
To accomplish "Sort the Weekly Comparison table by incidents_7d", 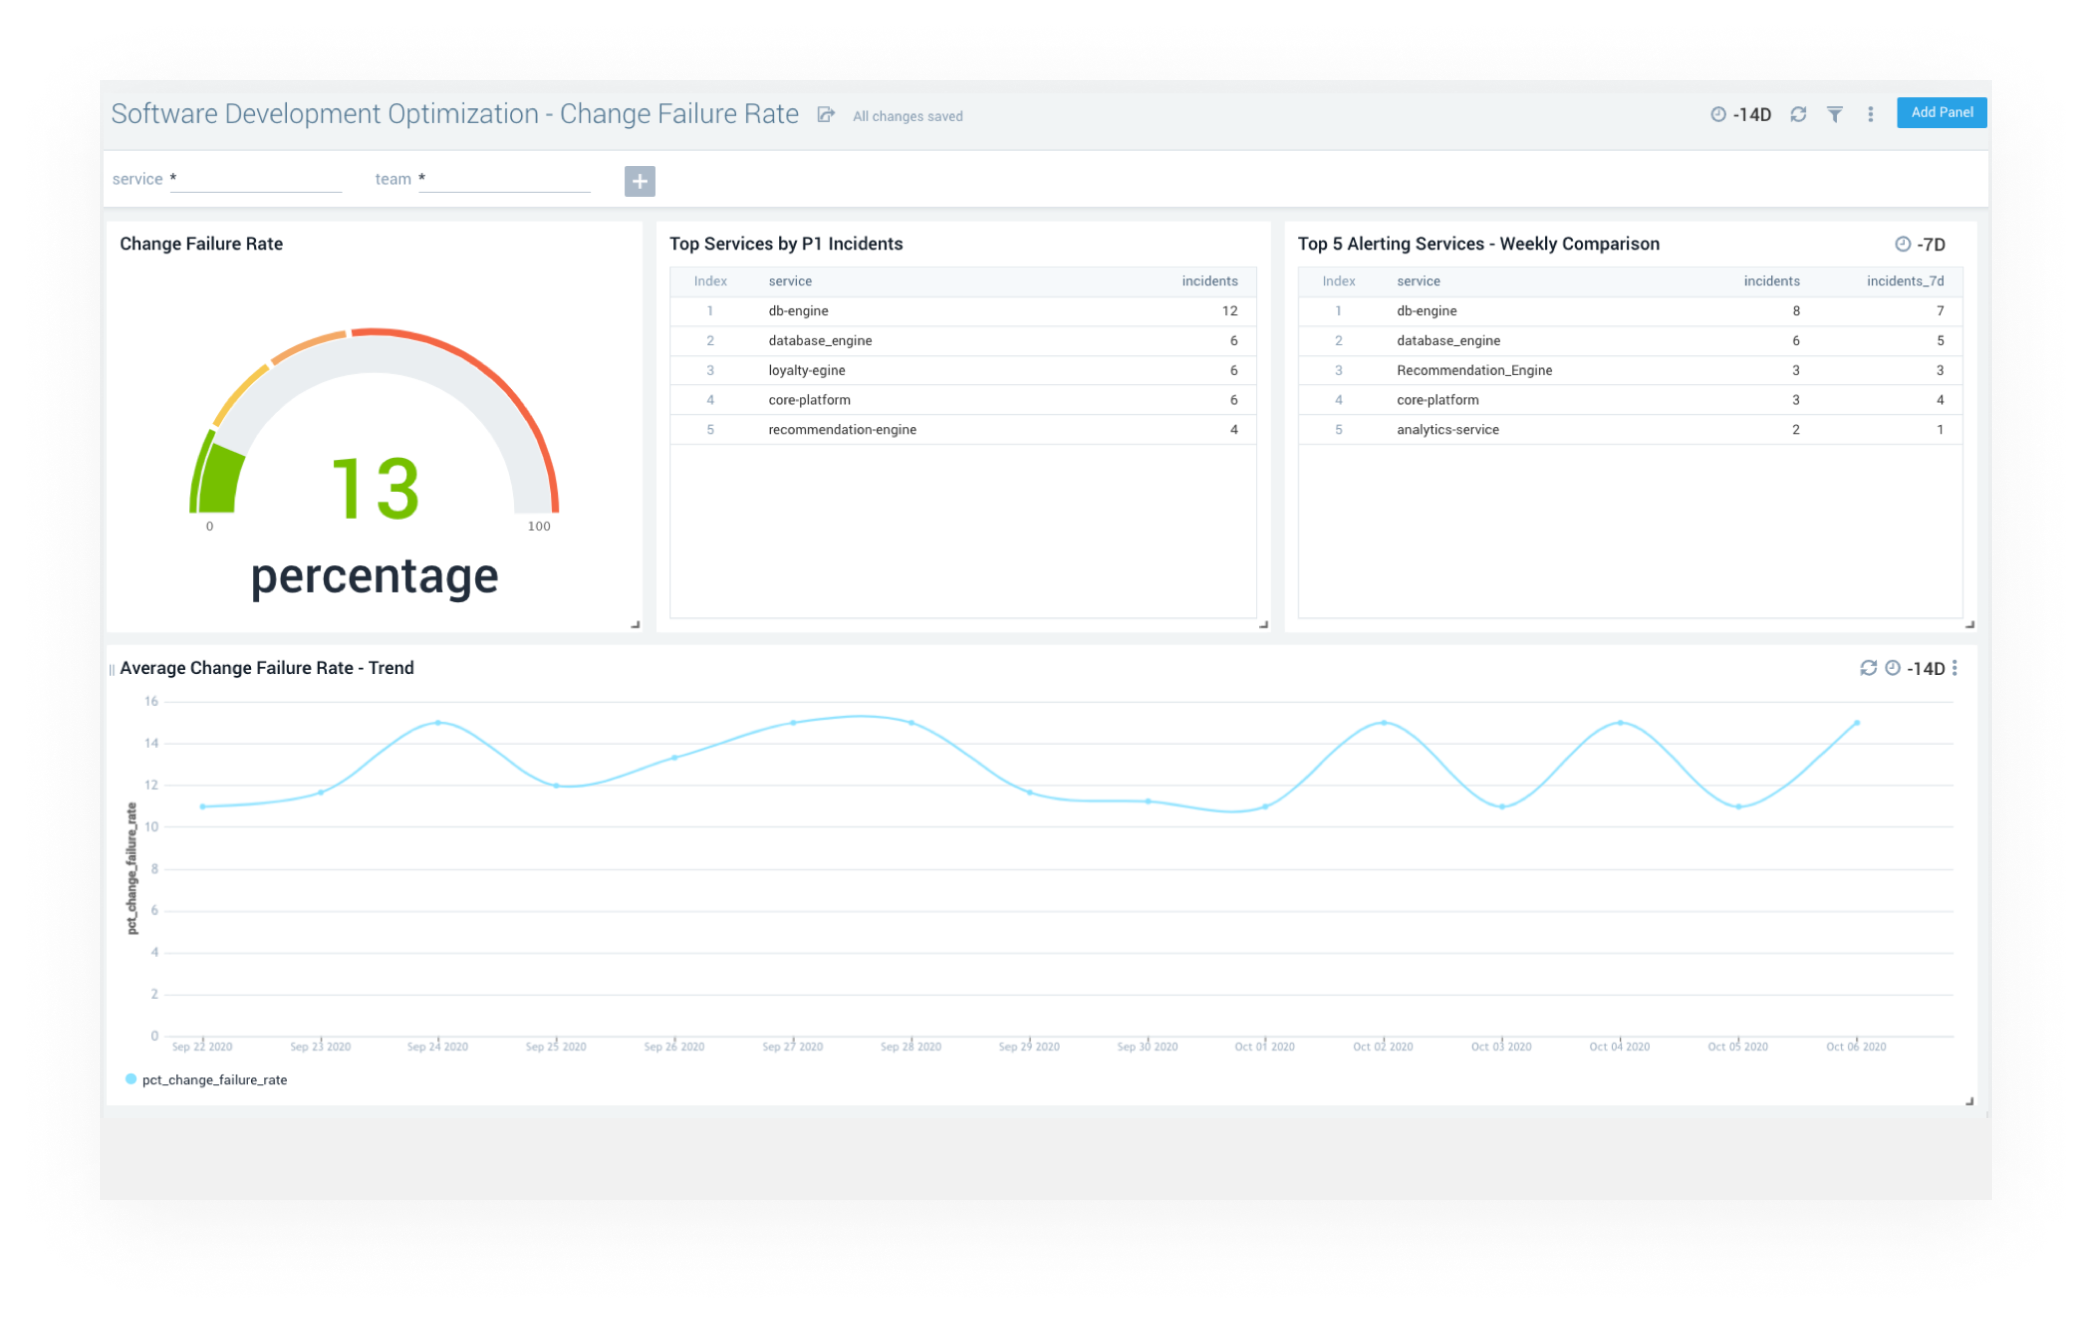I will point(1905,281).
